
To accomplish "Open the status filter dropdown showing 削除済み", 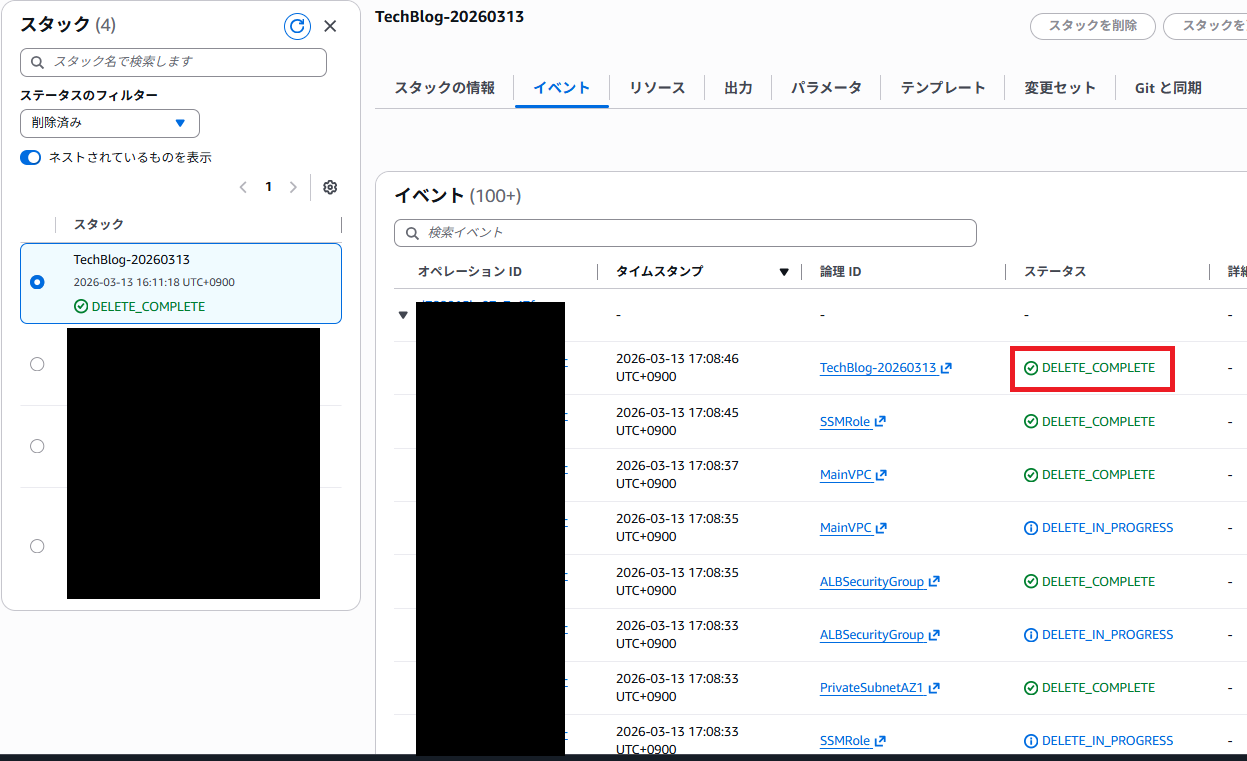I will pyautogui.click(x=109, y=123).
